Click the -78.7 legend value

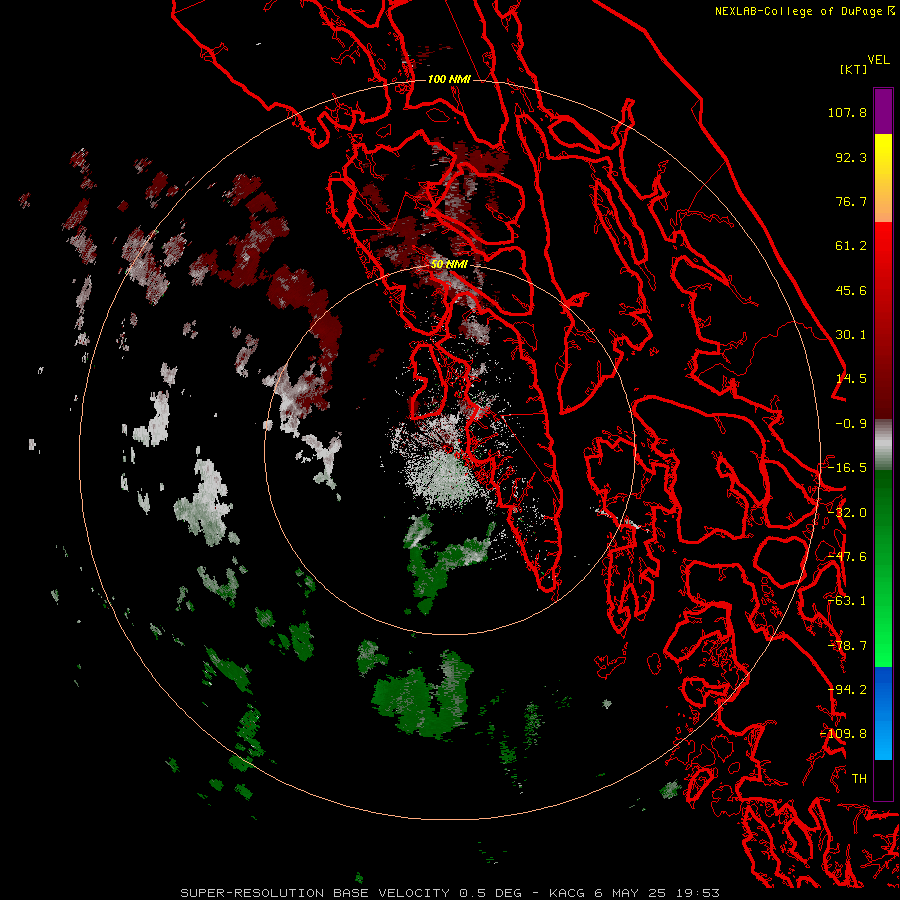[847, 646]
